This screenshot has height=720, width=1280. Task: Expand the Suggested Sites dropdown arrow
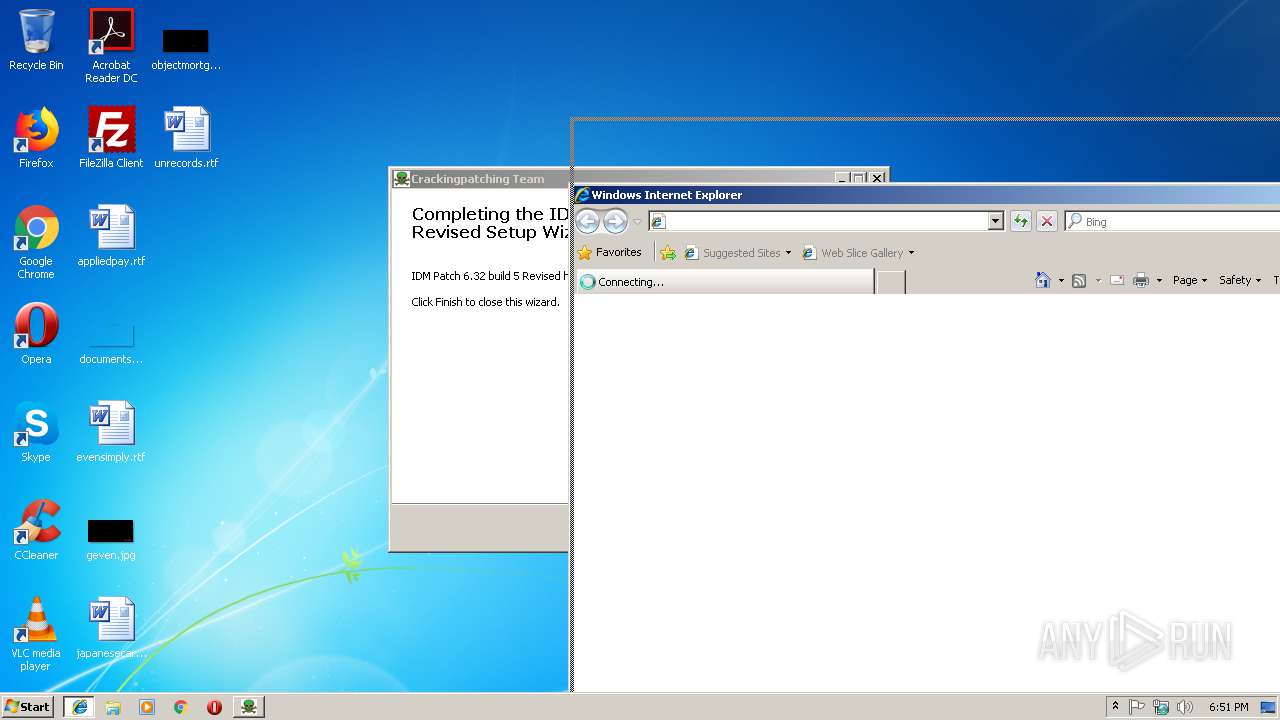[x=788, y=253]
